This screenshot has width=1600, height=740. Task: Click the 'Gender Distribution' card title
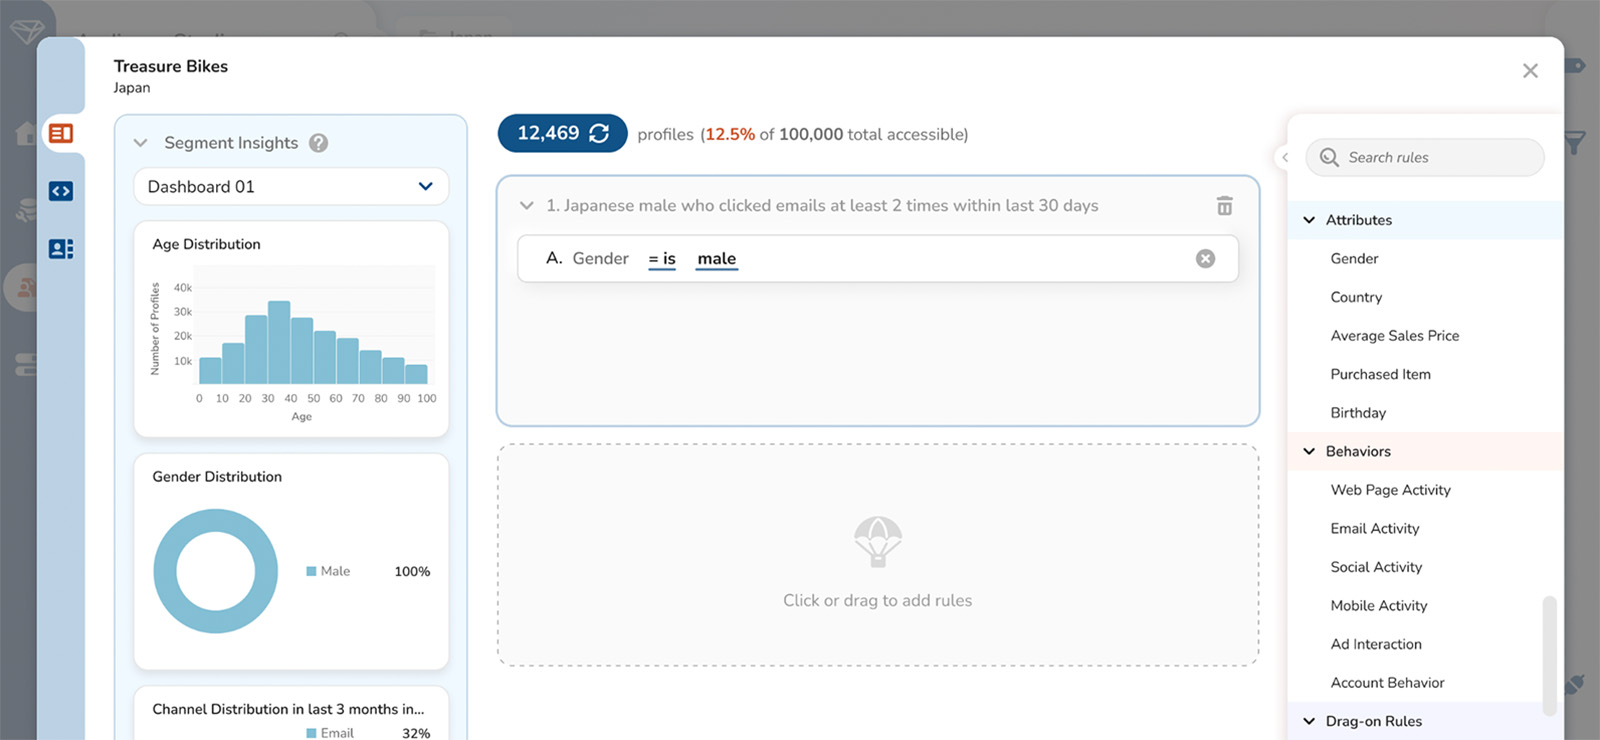pyautogui.click(x=217, y=477)
